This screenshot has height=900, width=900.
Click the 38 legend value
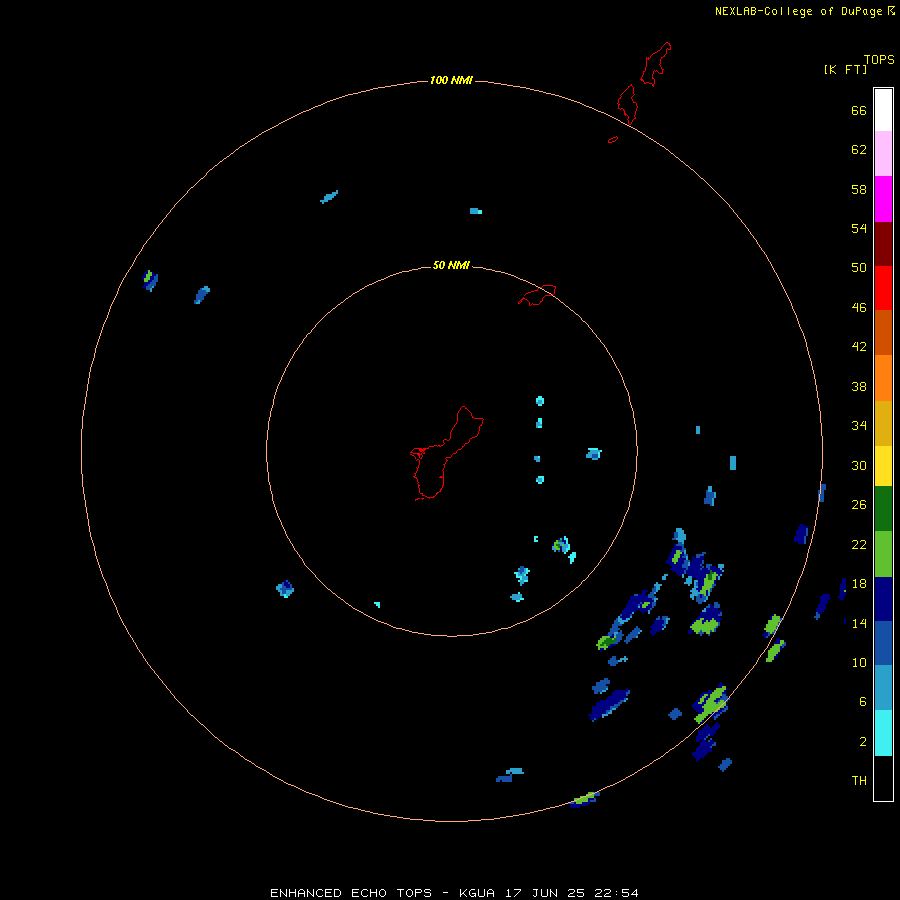pyautogui.click(x=859, y=386)
